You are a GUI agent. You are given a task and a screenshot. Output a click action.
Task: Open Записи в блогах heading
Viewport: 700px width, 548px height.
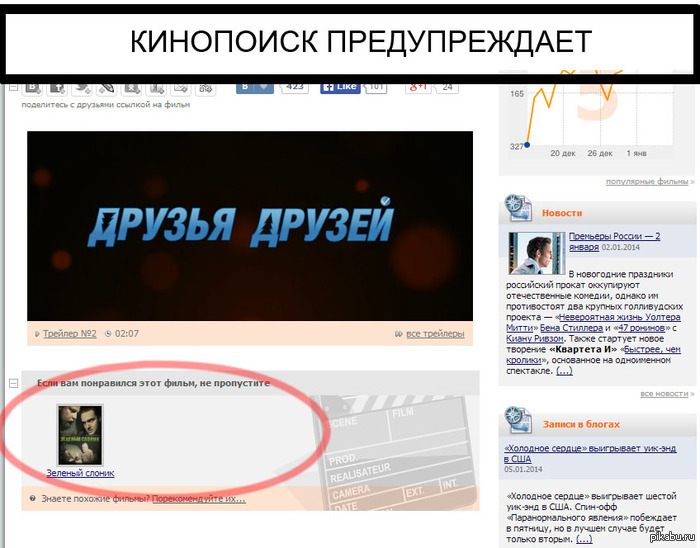coord(581,424)
